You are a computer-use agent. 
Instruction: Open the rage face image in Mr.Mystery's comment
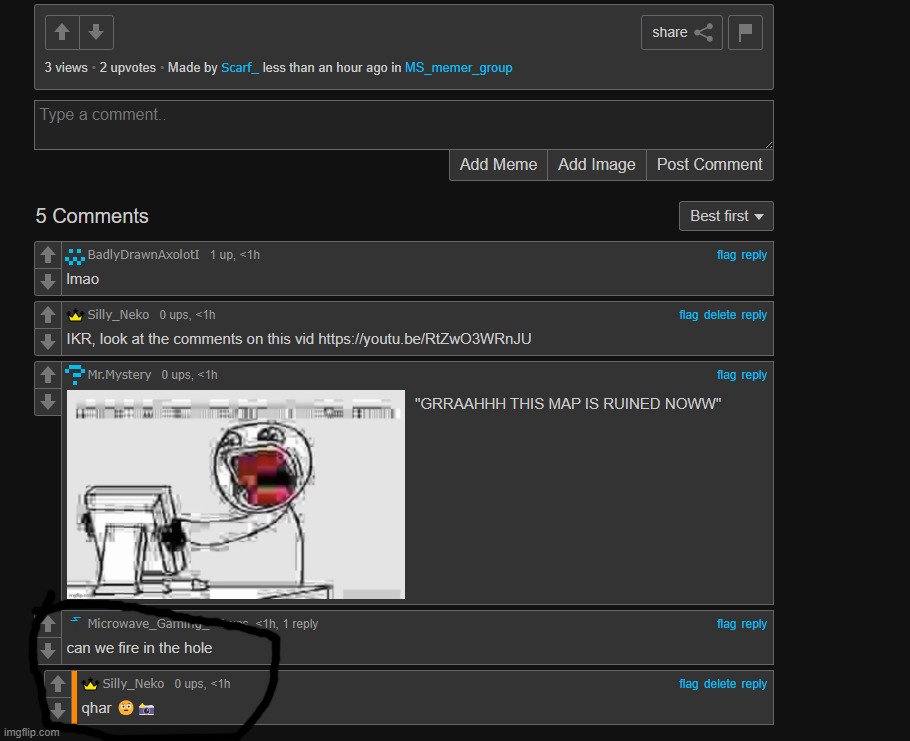236,495
